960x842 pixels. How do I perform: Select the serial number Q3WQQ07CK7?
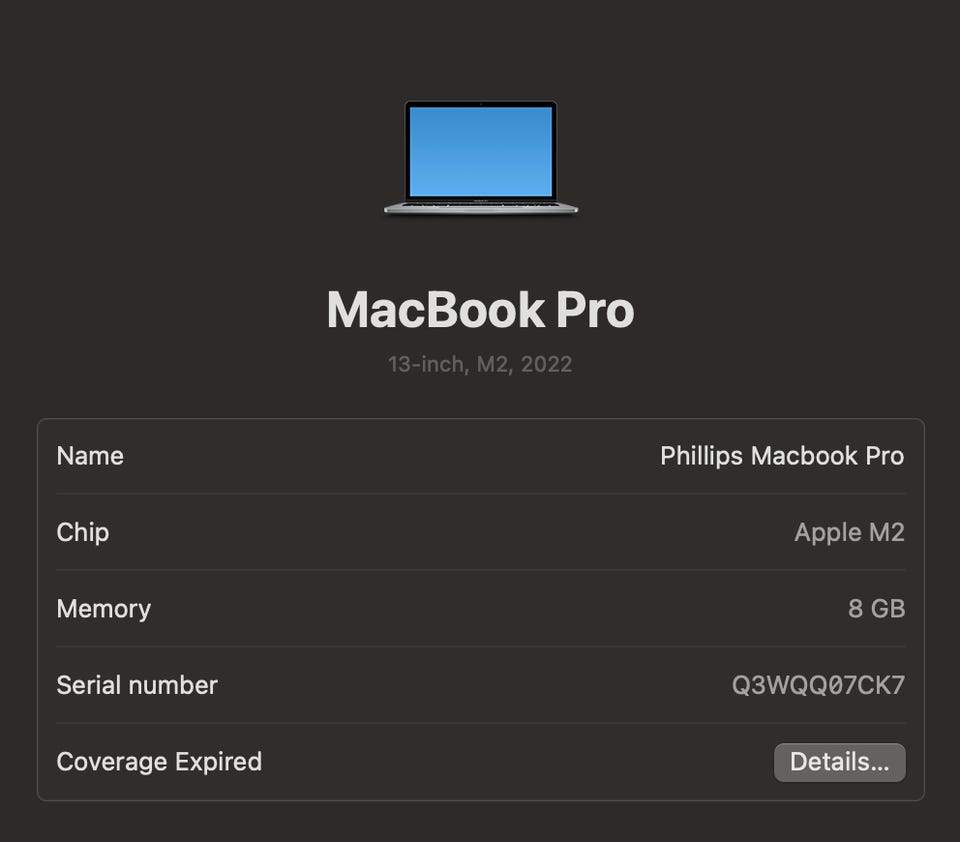click(x=818, y=685)
